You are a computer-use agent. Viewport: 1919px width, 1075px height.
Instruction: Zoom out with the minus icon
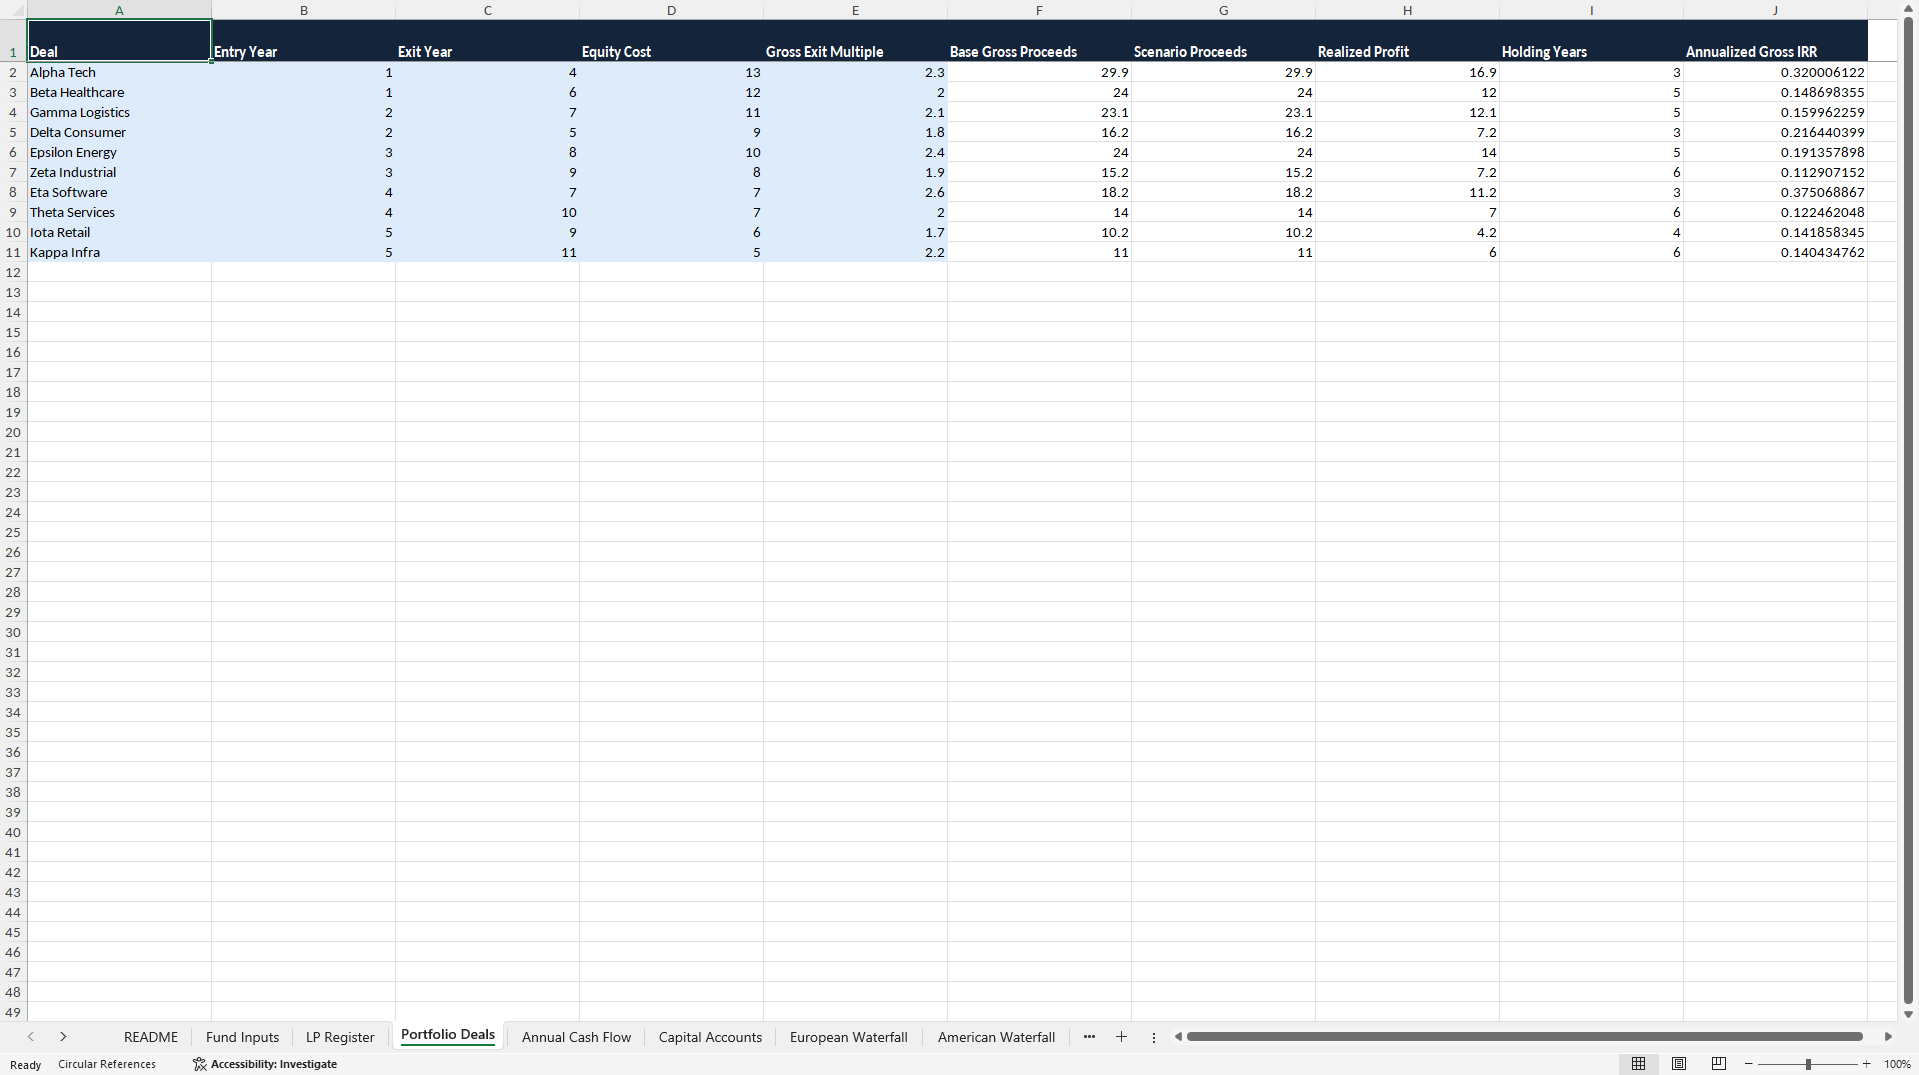tap(1749, 1064)
